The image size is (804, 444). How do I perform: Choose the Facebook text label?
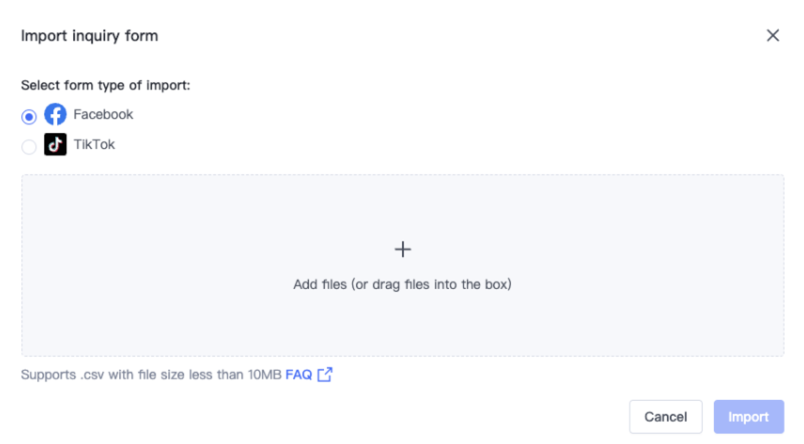103,115
